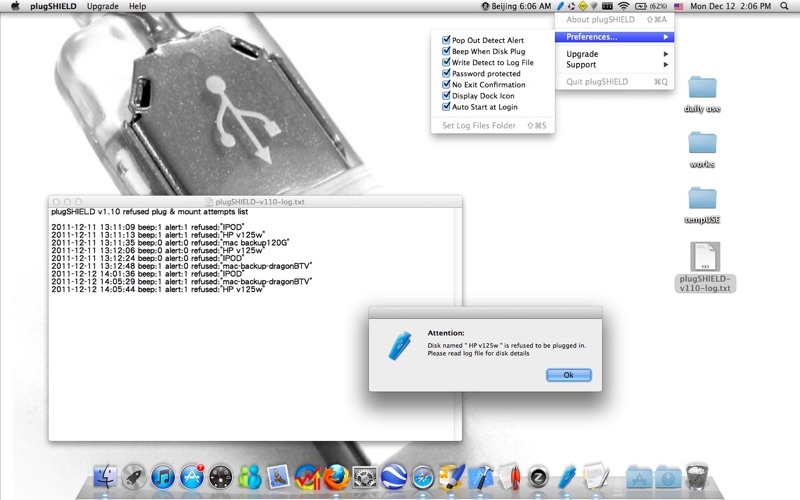Open Downloads folder stack in Dock
This screenshot has height=500, width=800.
click(668, 478)
